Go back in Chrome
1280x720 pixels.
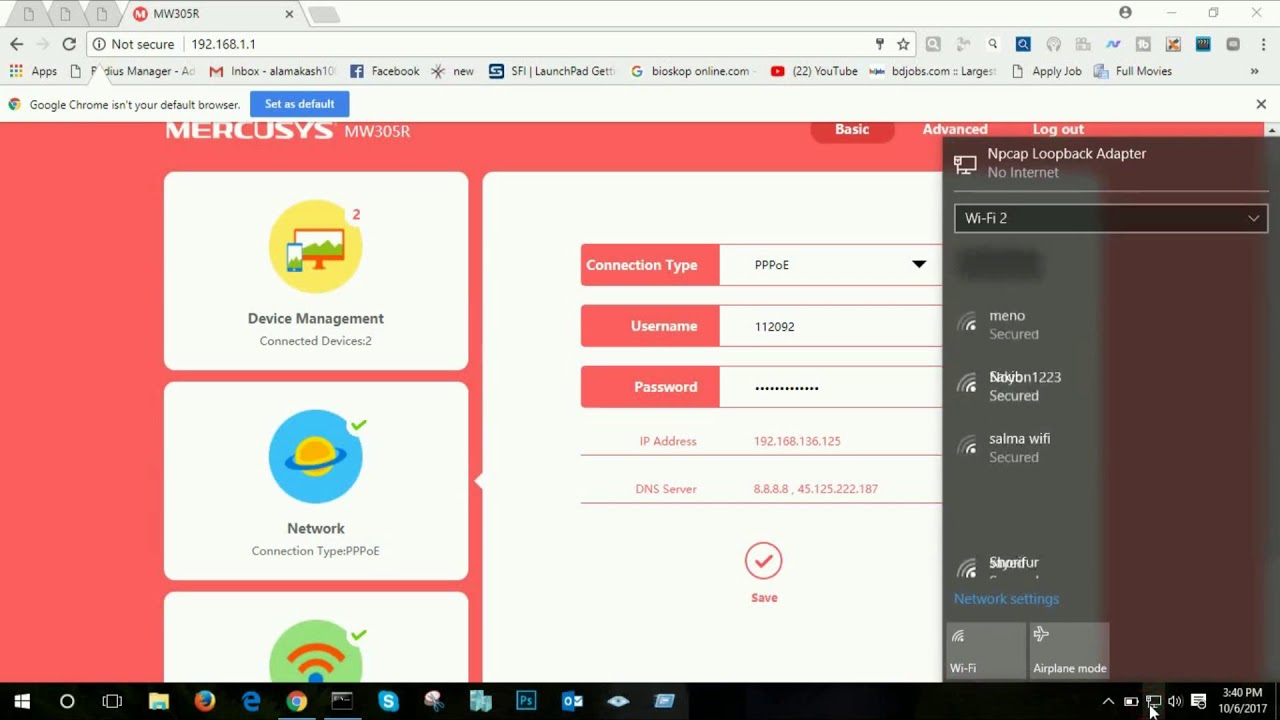[16, 44]
